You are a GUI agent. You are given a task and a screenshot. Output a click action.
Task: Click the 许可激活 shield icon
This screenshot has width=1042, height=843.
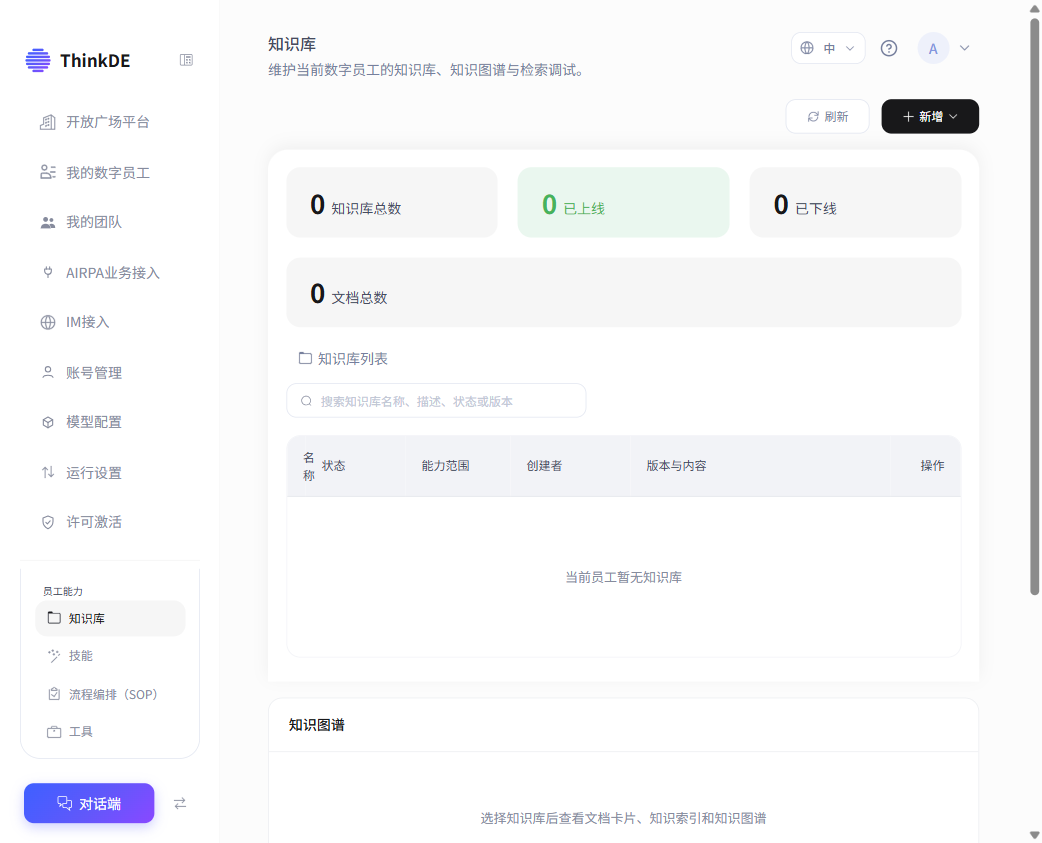(48, 522)
